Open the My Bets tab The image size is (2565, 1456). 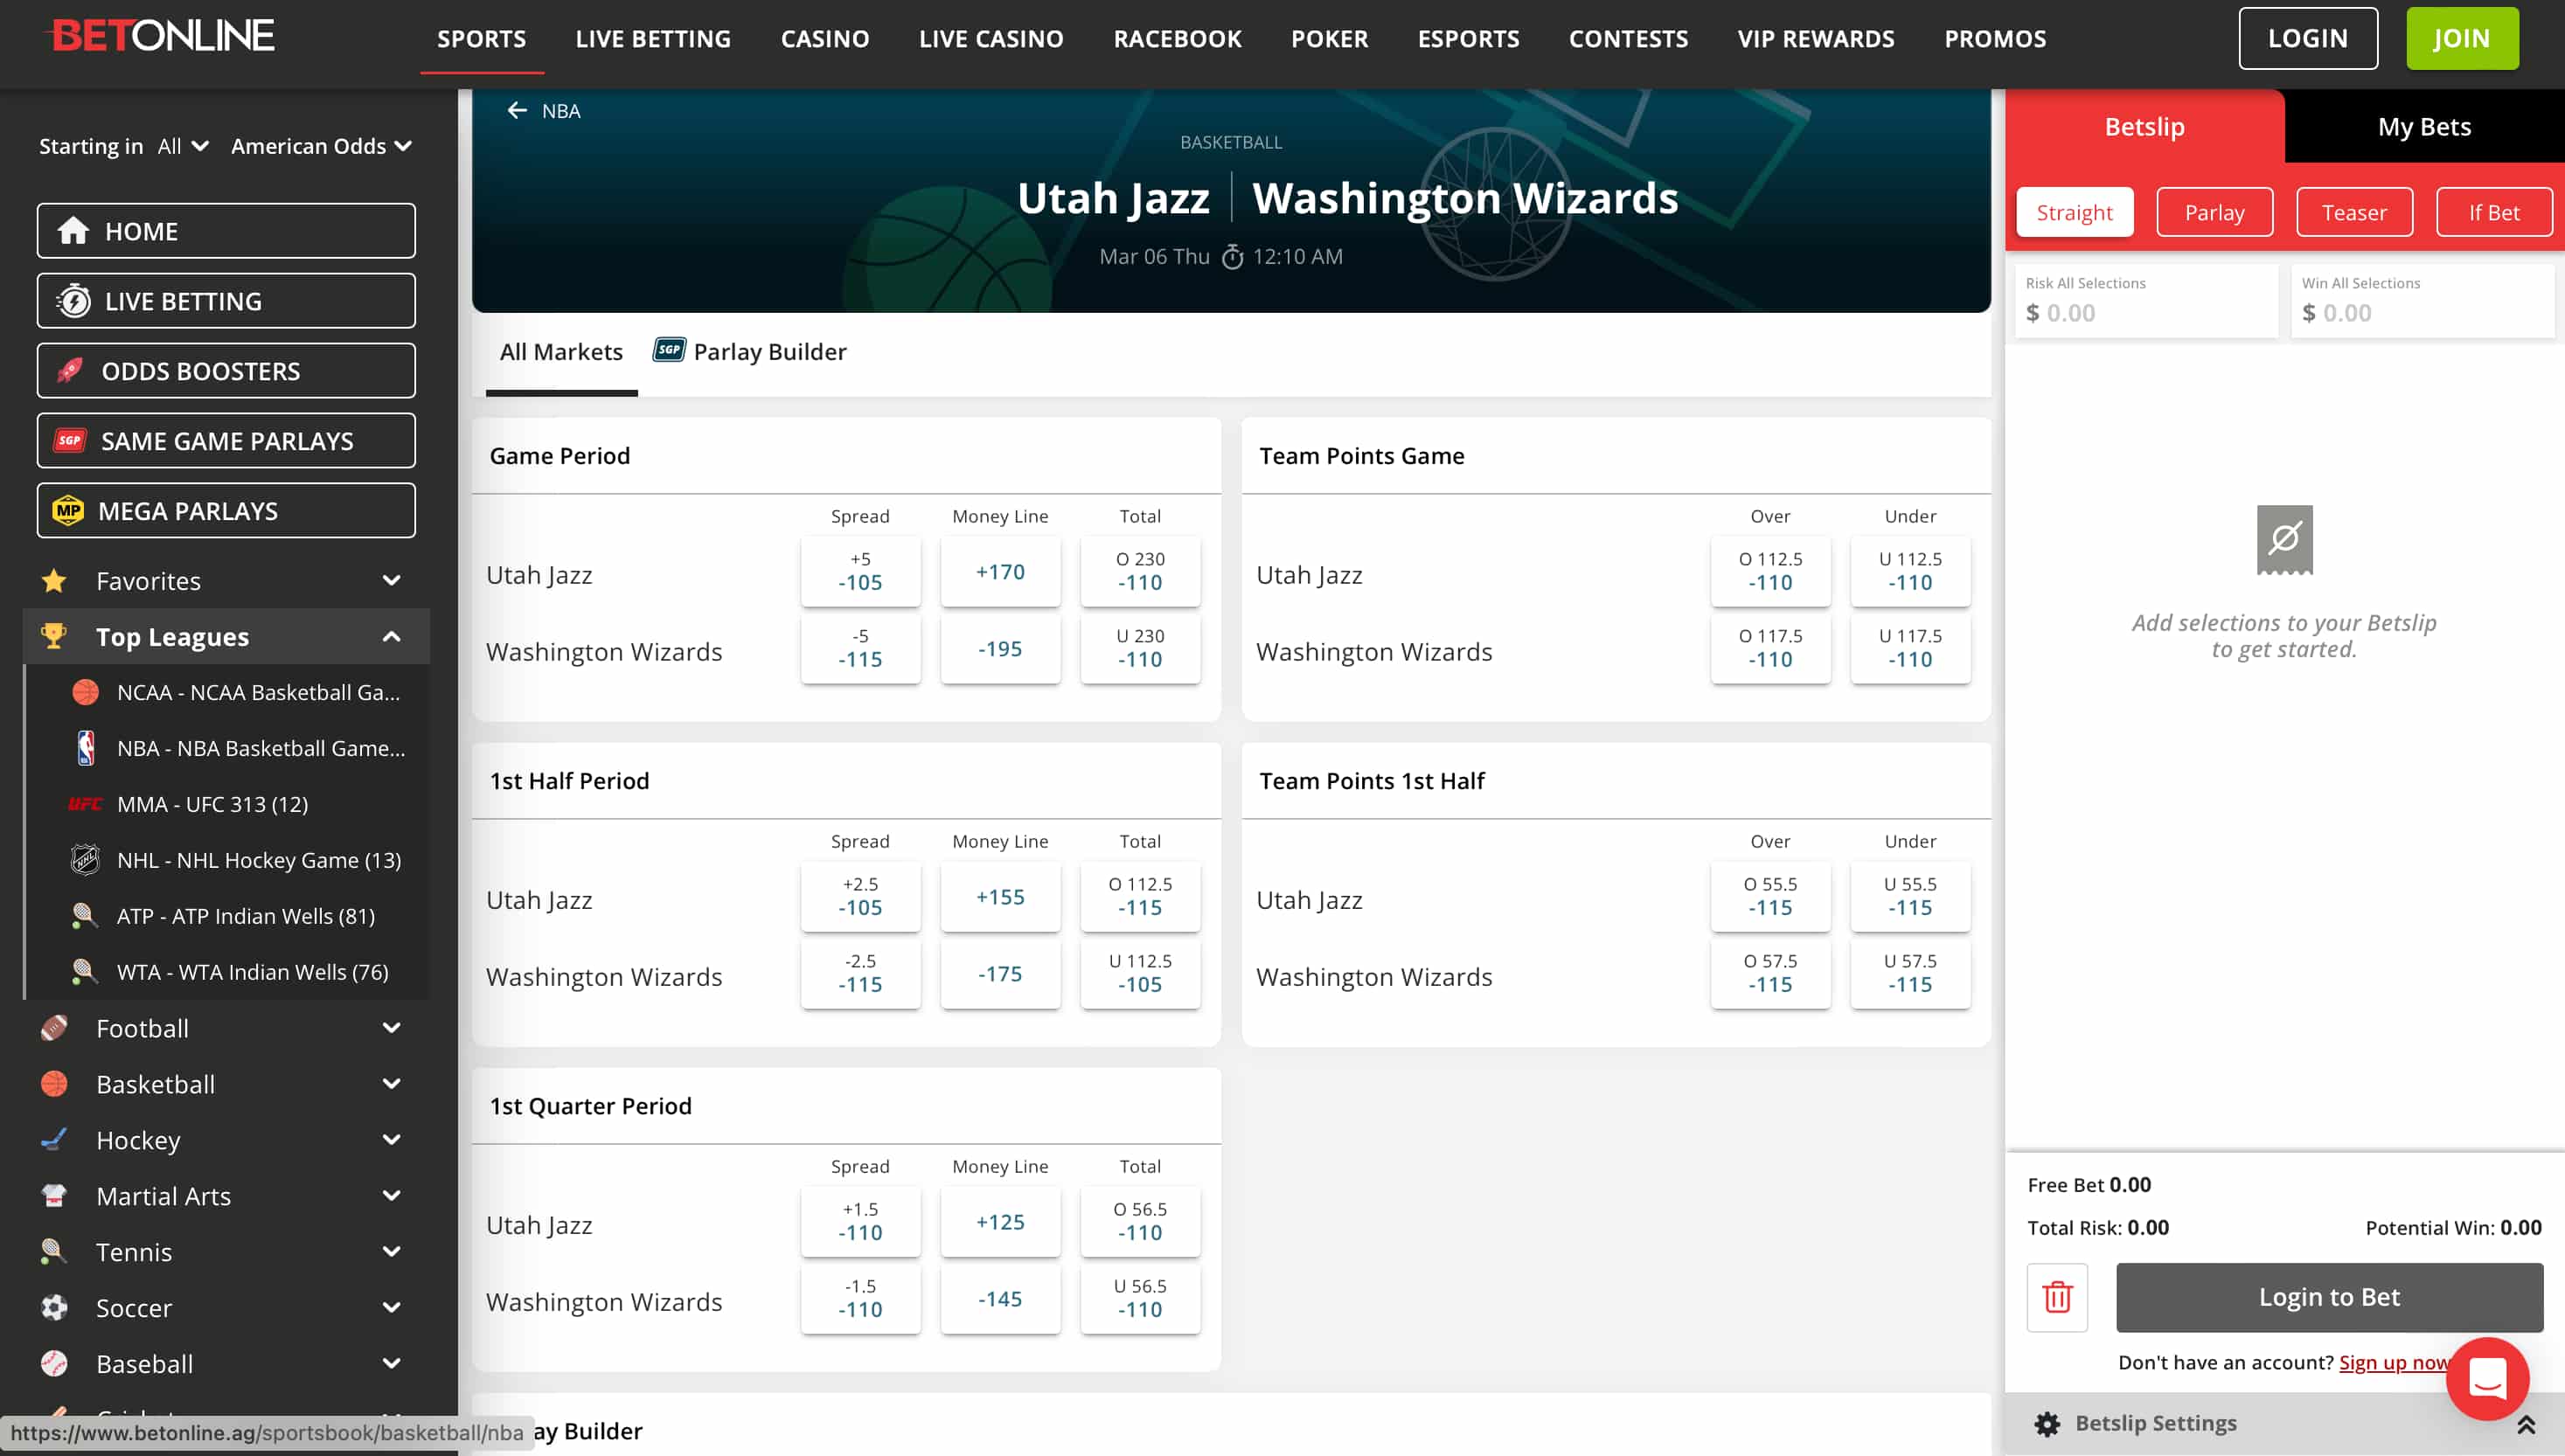point(2424,127)
